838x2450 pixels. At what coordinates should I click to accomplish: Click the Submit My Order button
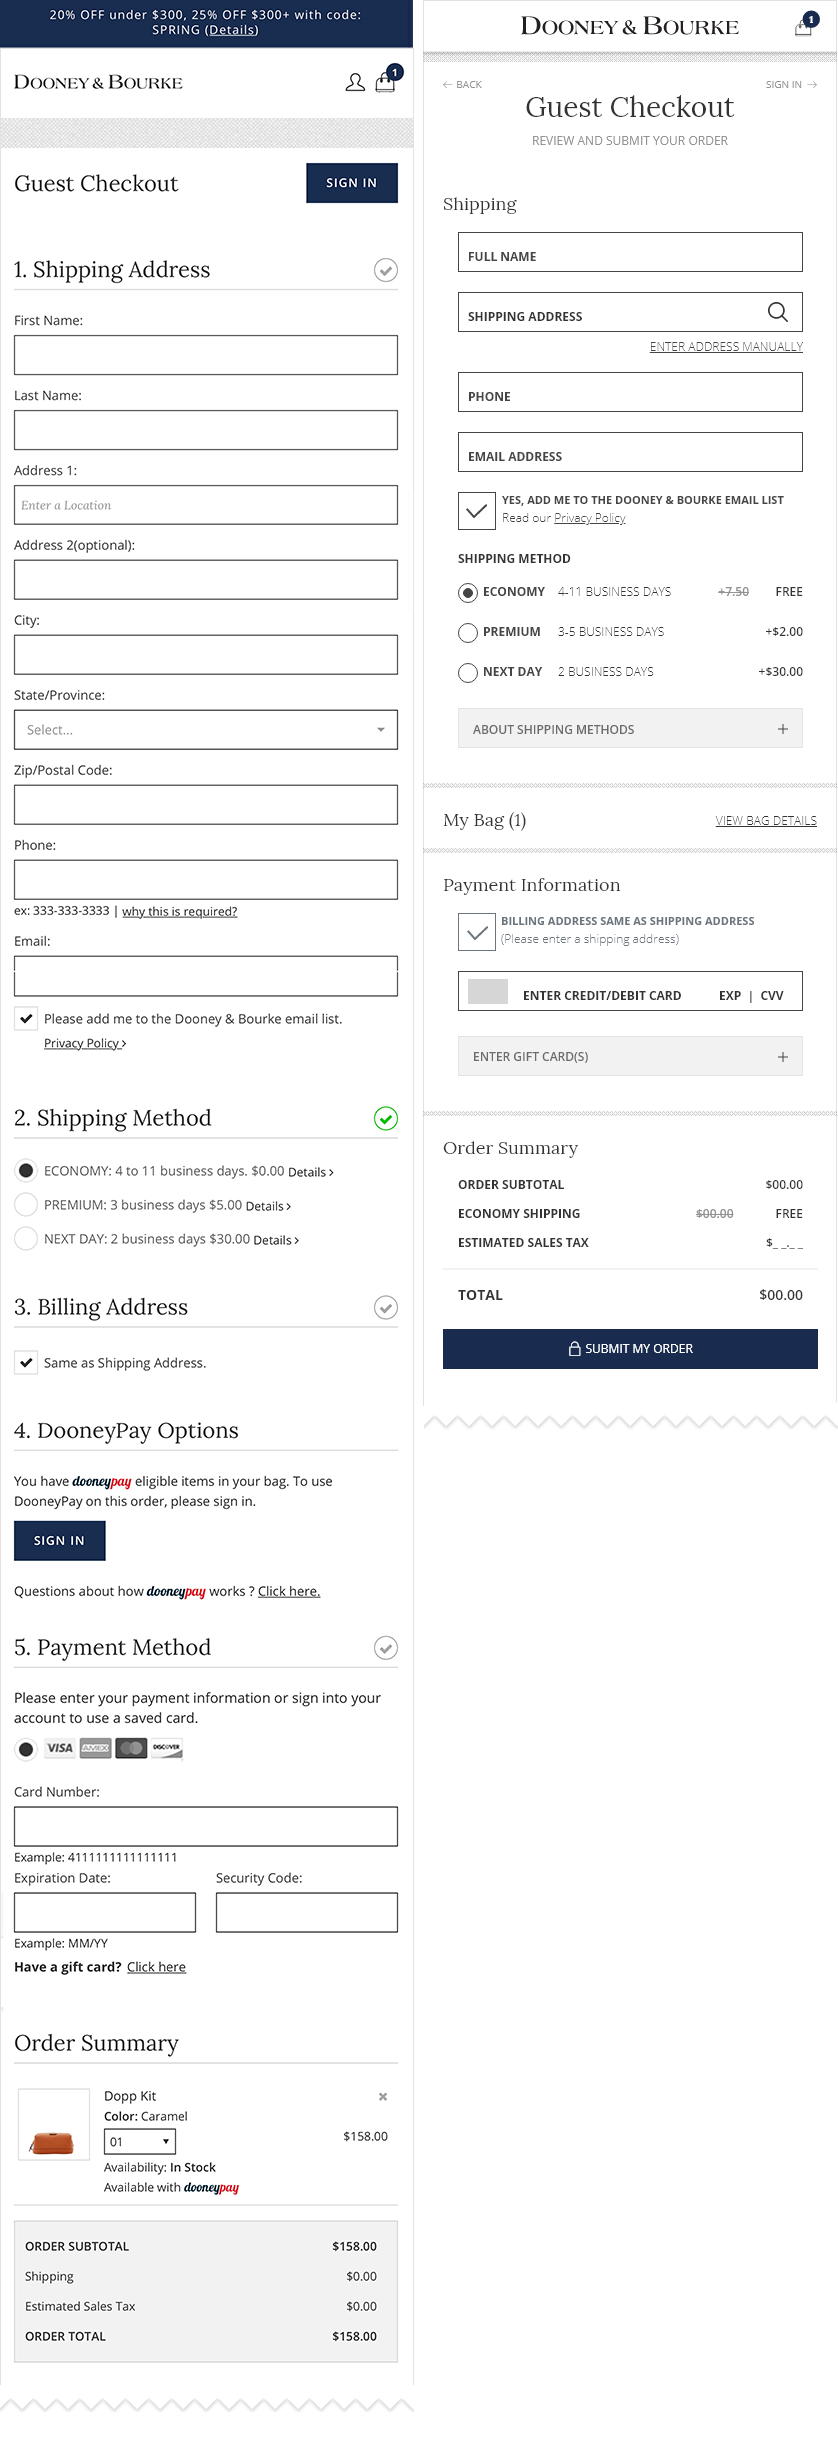(630, 1348)
